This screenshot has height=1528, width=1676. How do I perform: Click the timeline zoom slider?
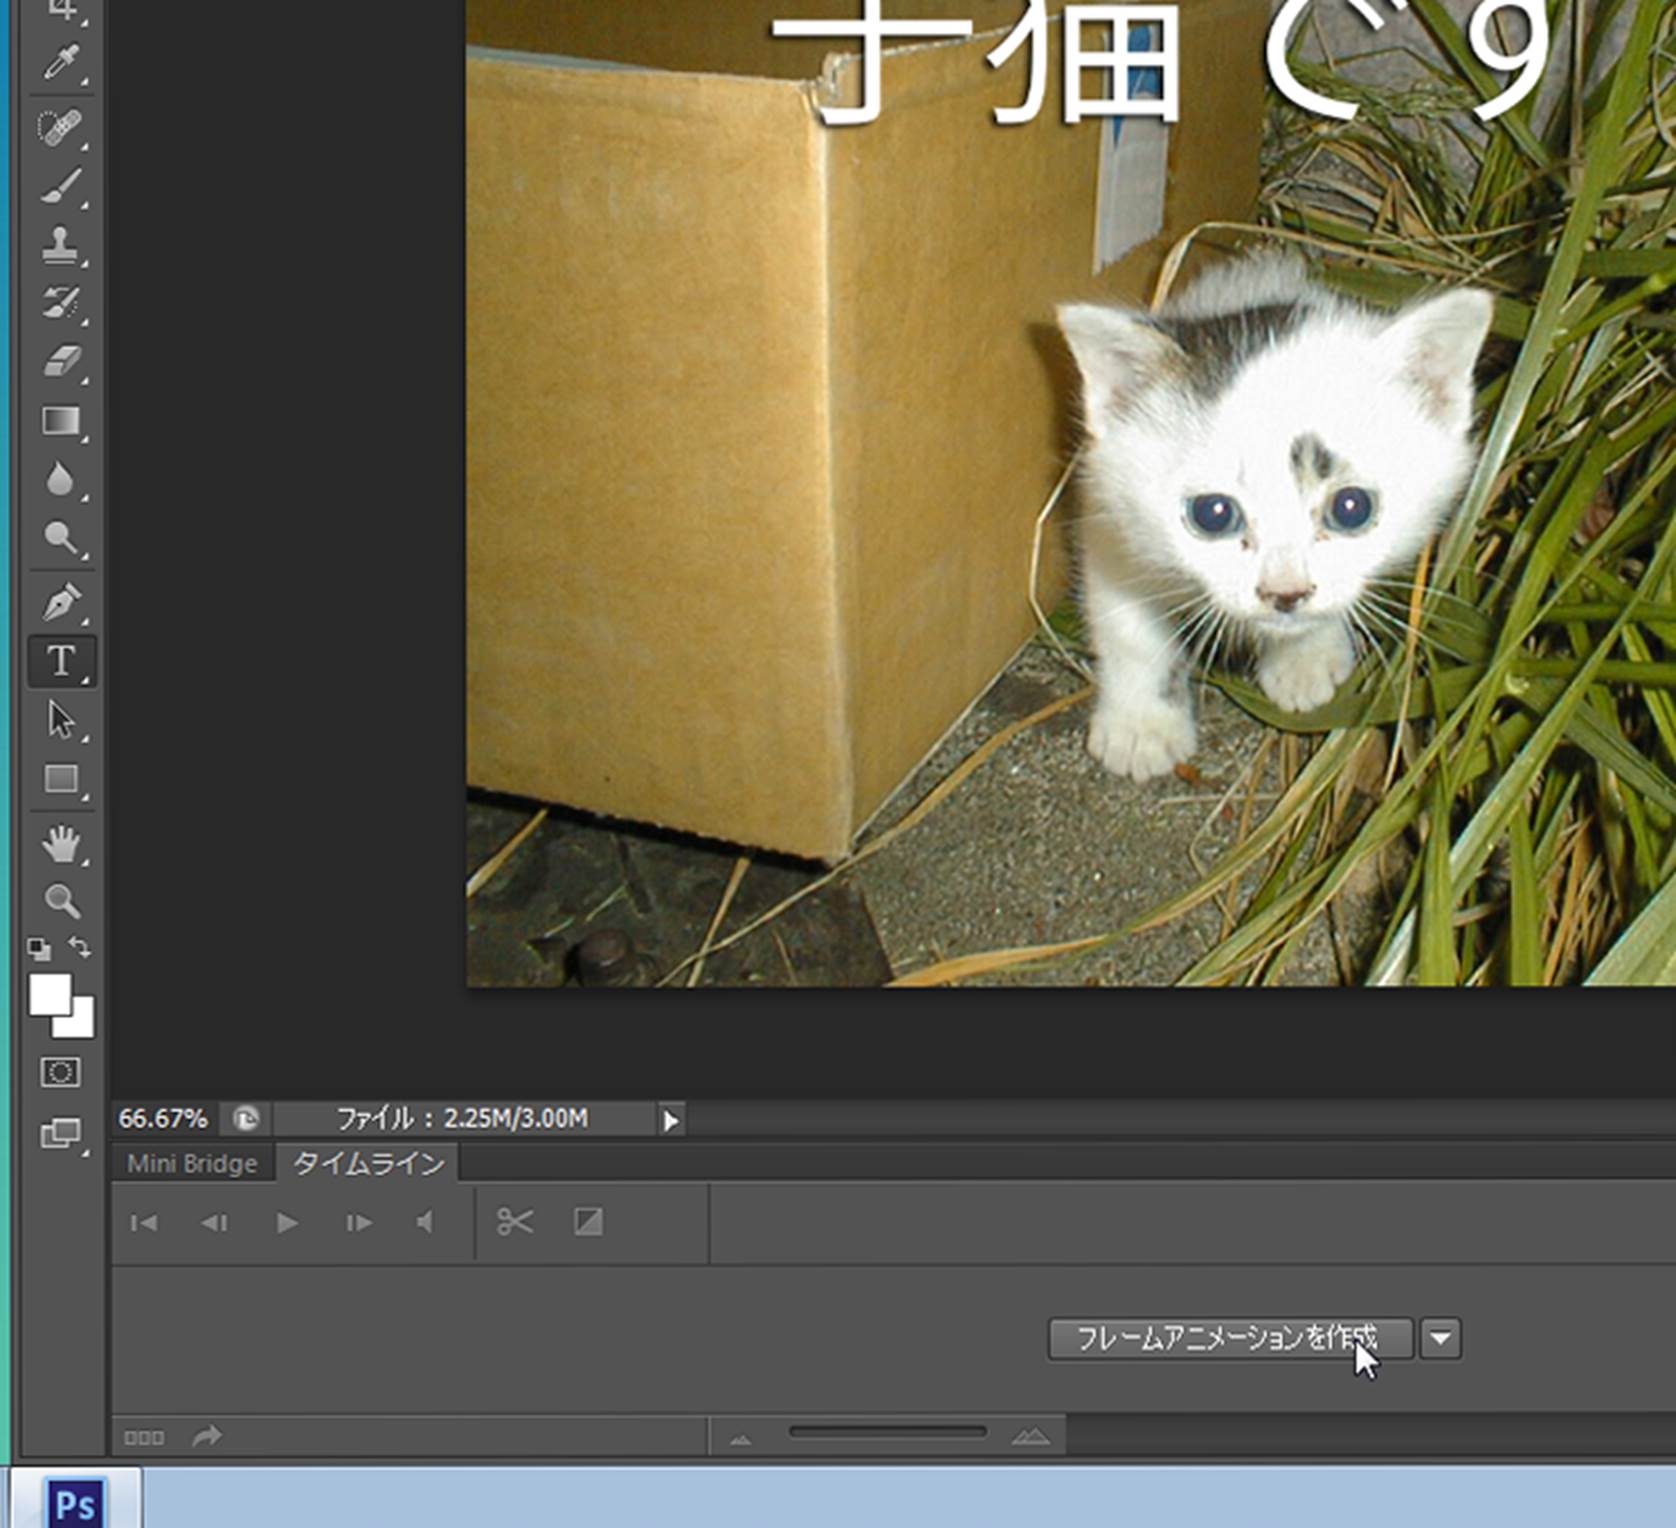(887, 1433)
